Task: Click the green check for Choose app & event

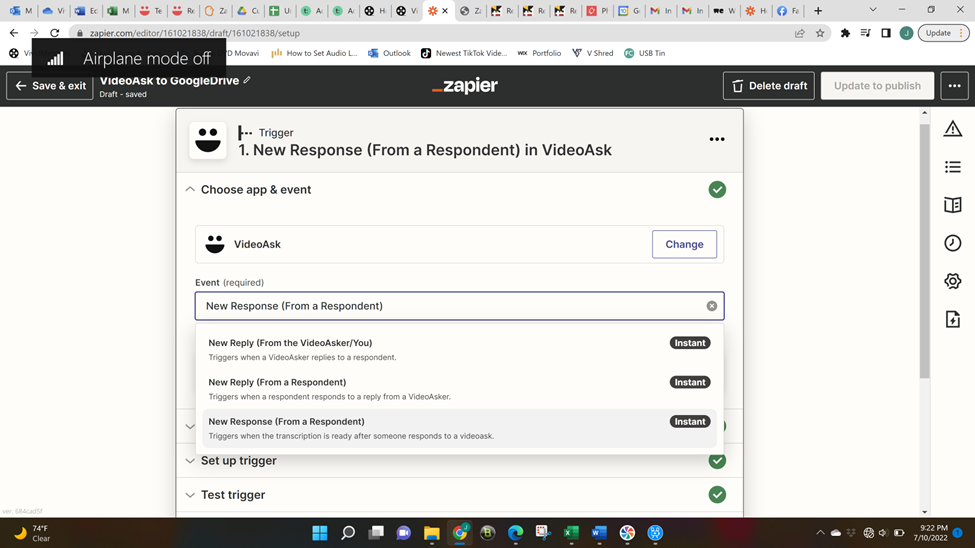Action: point(717,190)
